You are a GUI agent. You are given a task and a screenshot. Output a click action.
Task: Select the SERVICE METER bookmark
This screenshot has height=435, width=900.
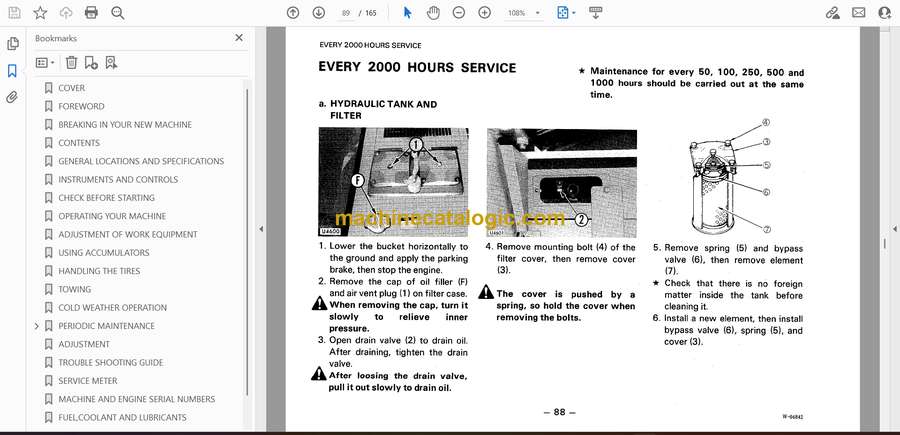coord(87,380)
